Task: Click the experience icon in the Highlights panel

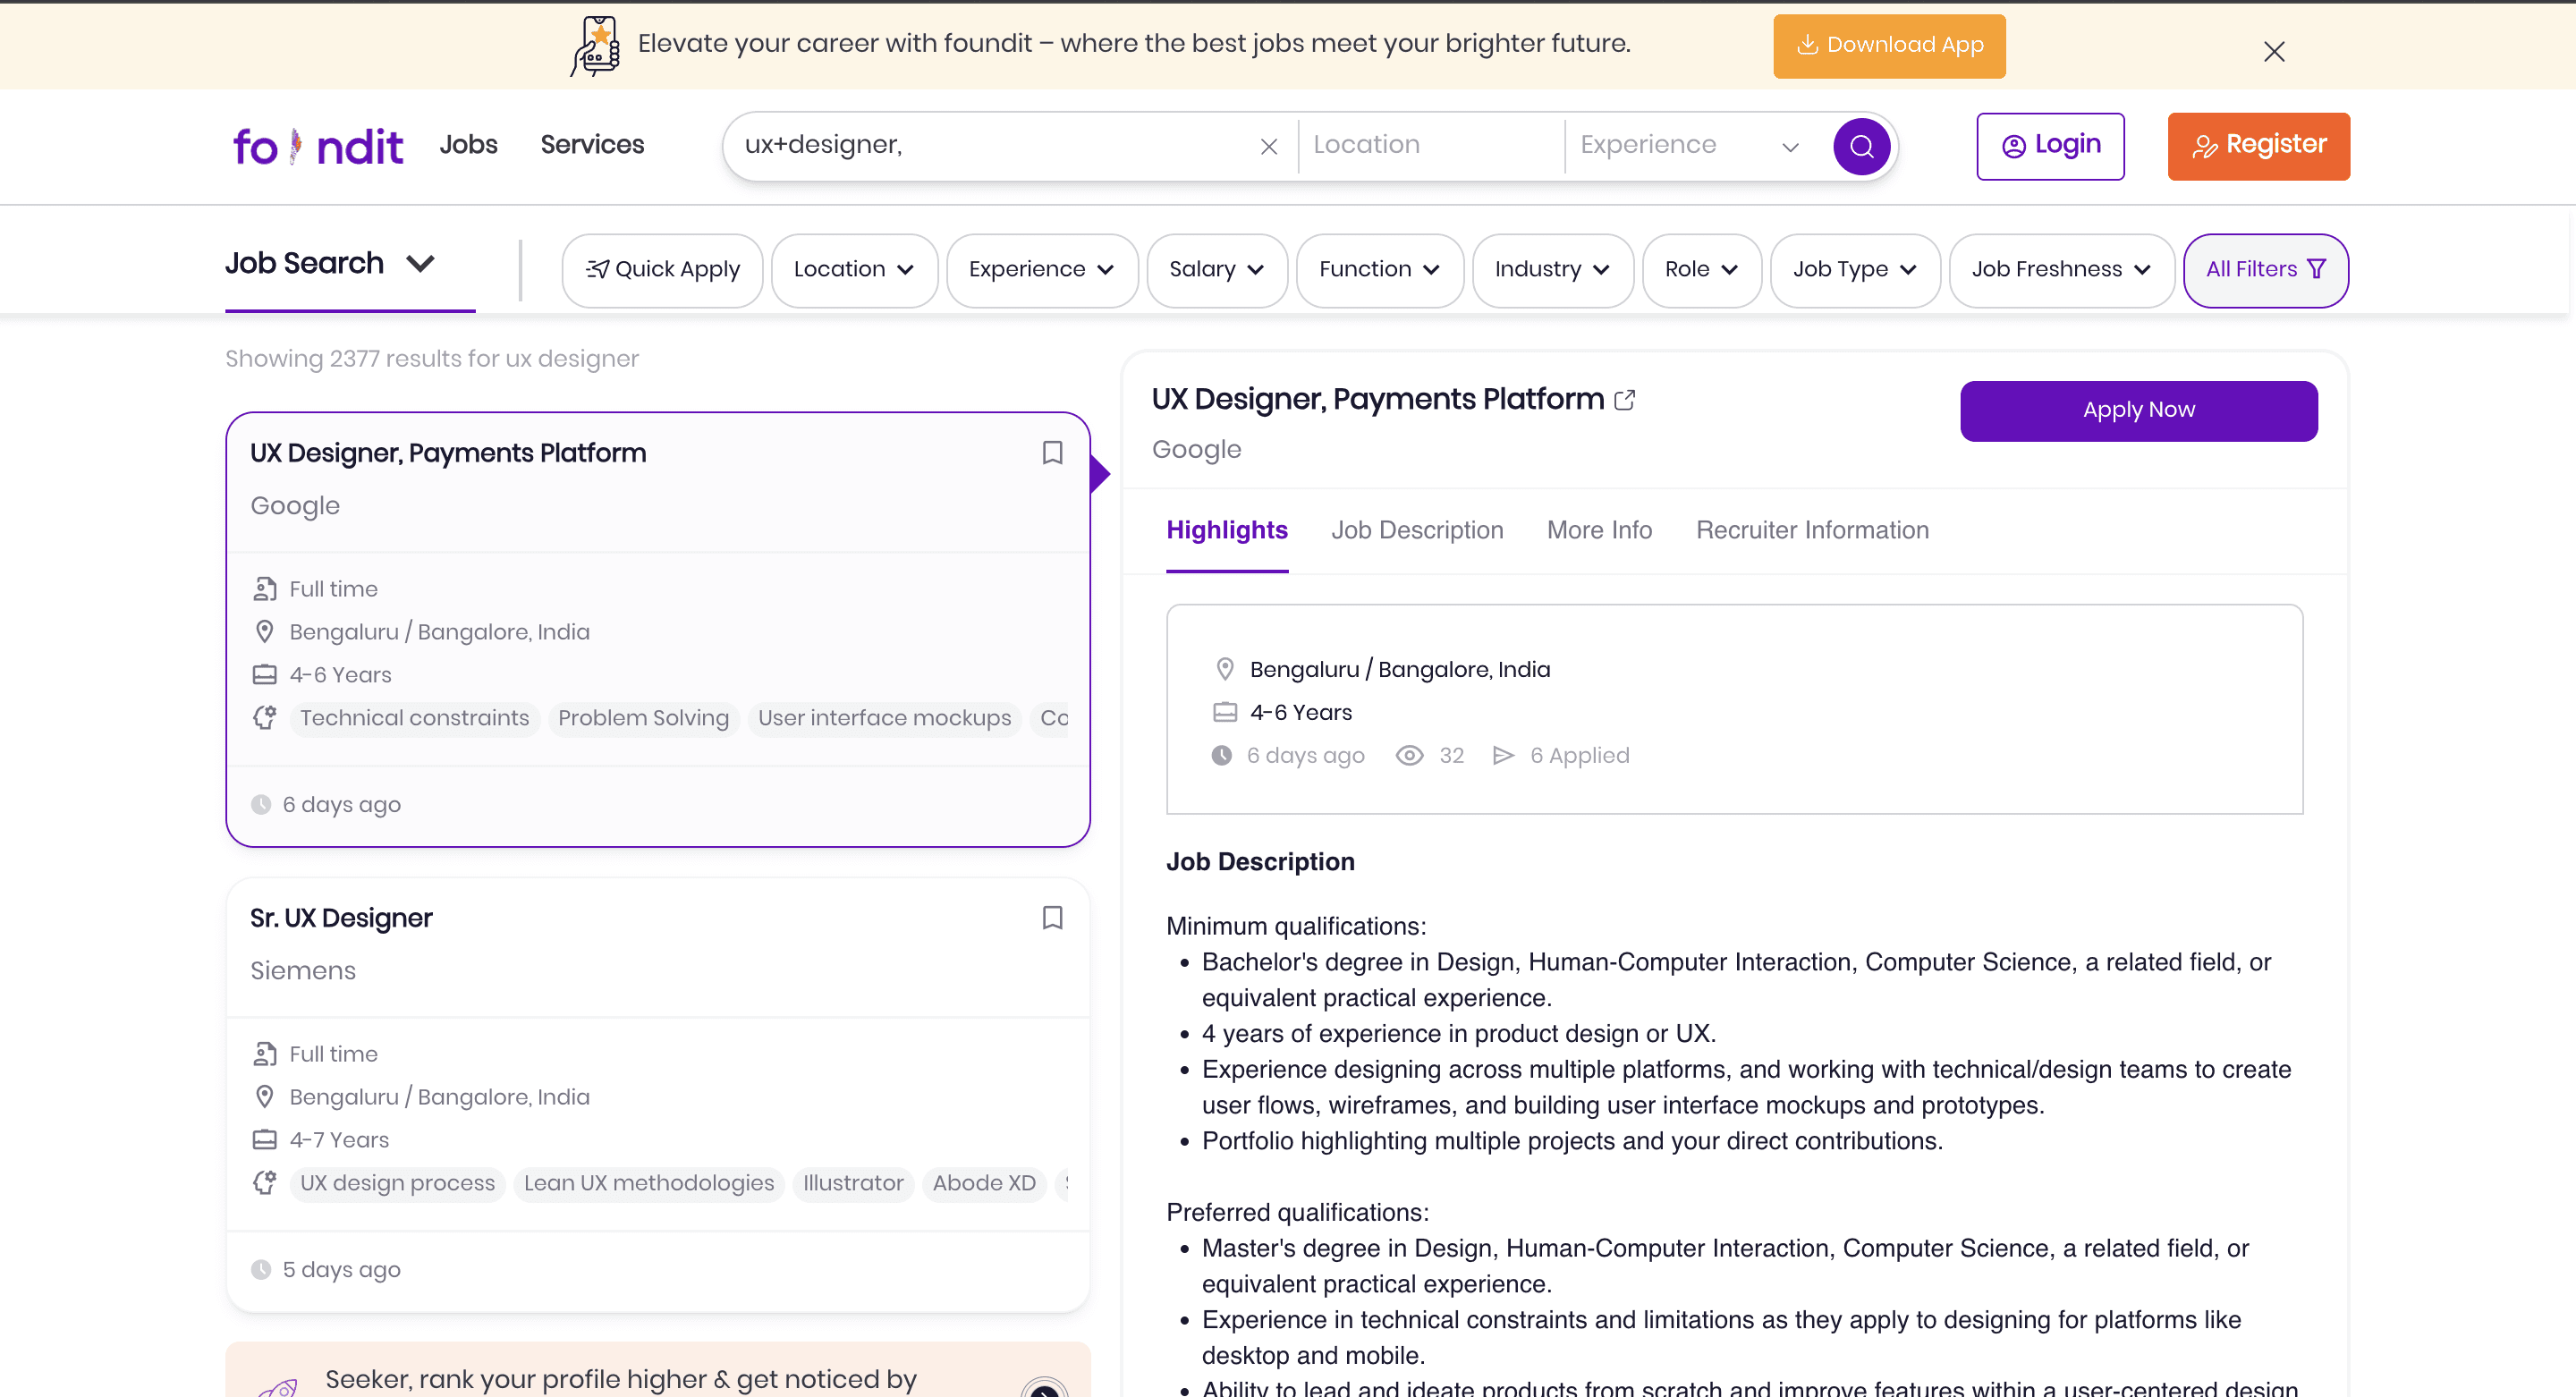Action: tap(1224, 712)
